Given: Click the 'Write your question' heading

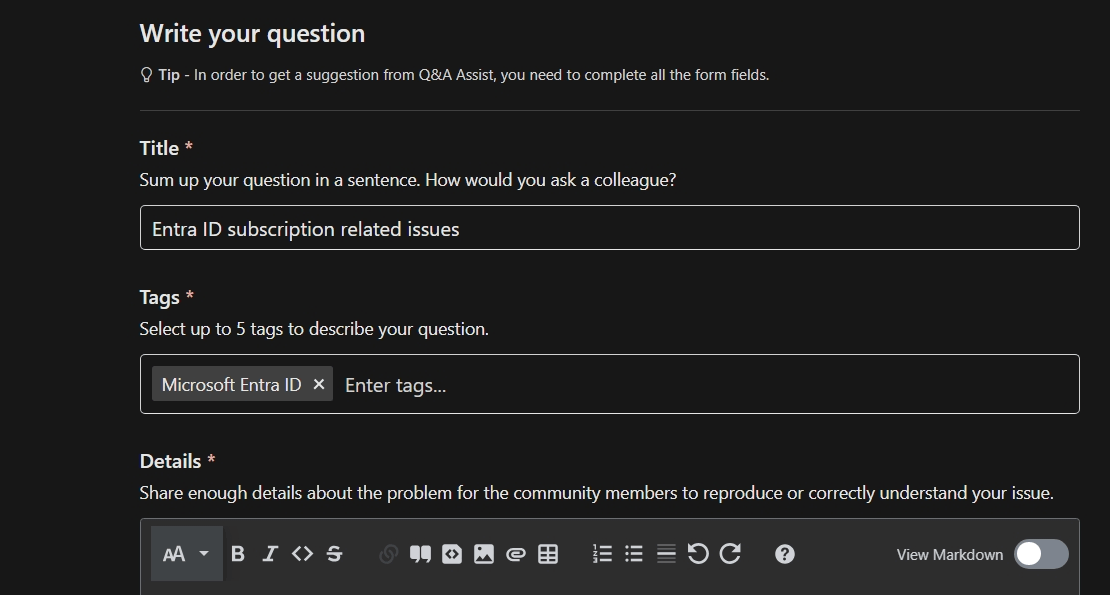Looking at the screenshot, I should [x=253, y=34].
